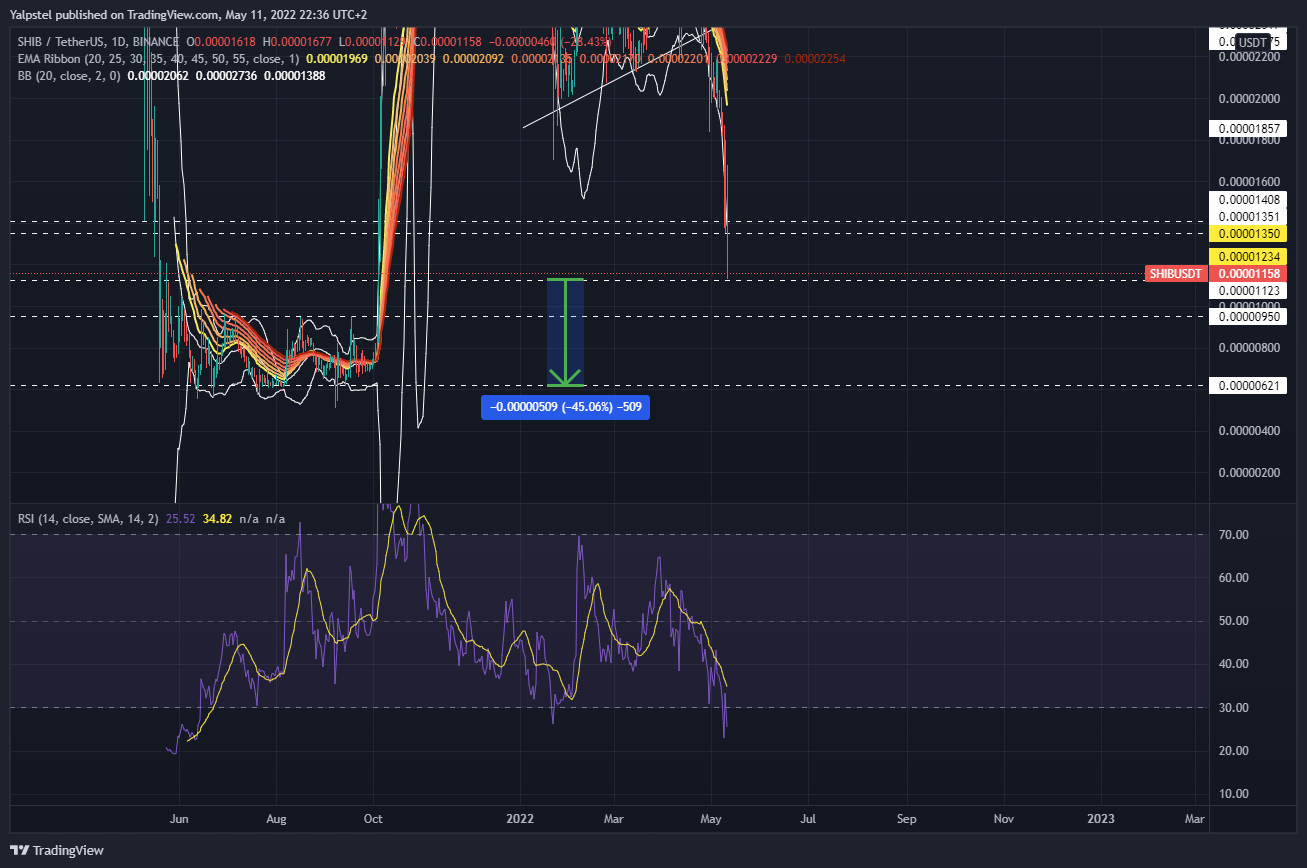The height and width of the screenshot is (868, 1307).
Task: Click the EMA Ribbon value 0.00002254
Action: coord(815,59)
